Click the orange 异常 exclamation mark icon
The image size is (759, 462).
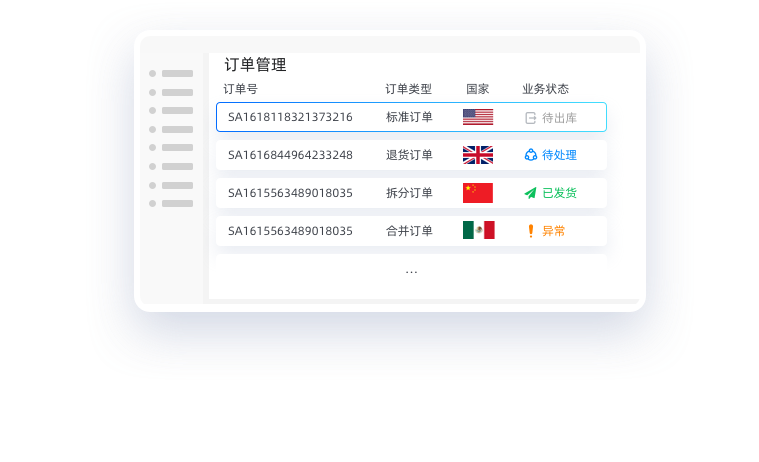(x=531, y=231)
